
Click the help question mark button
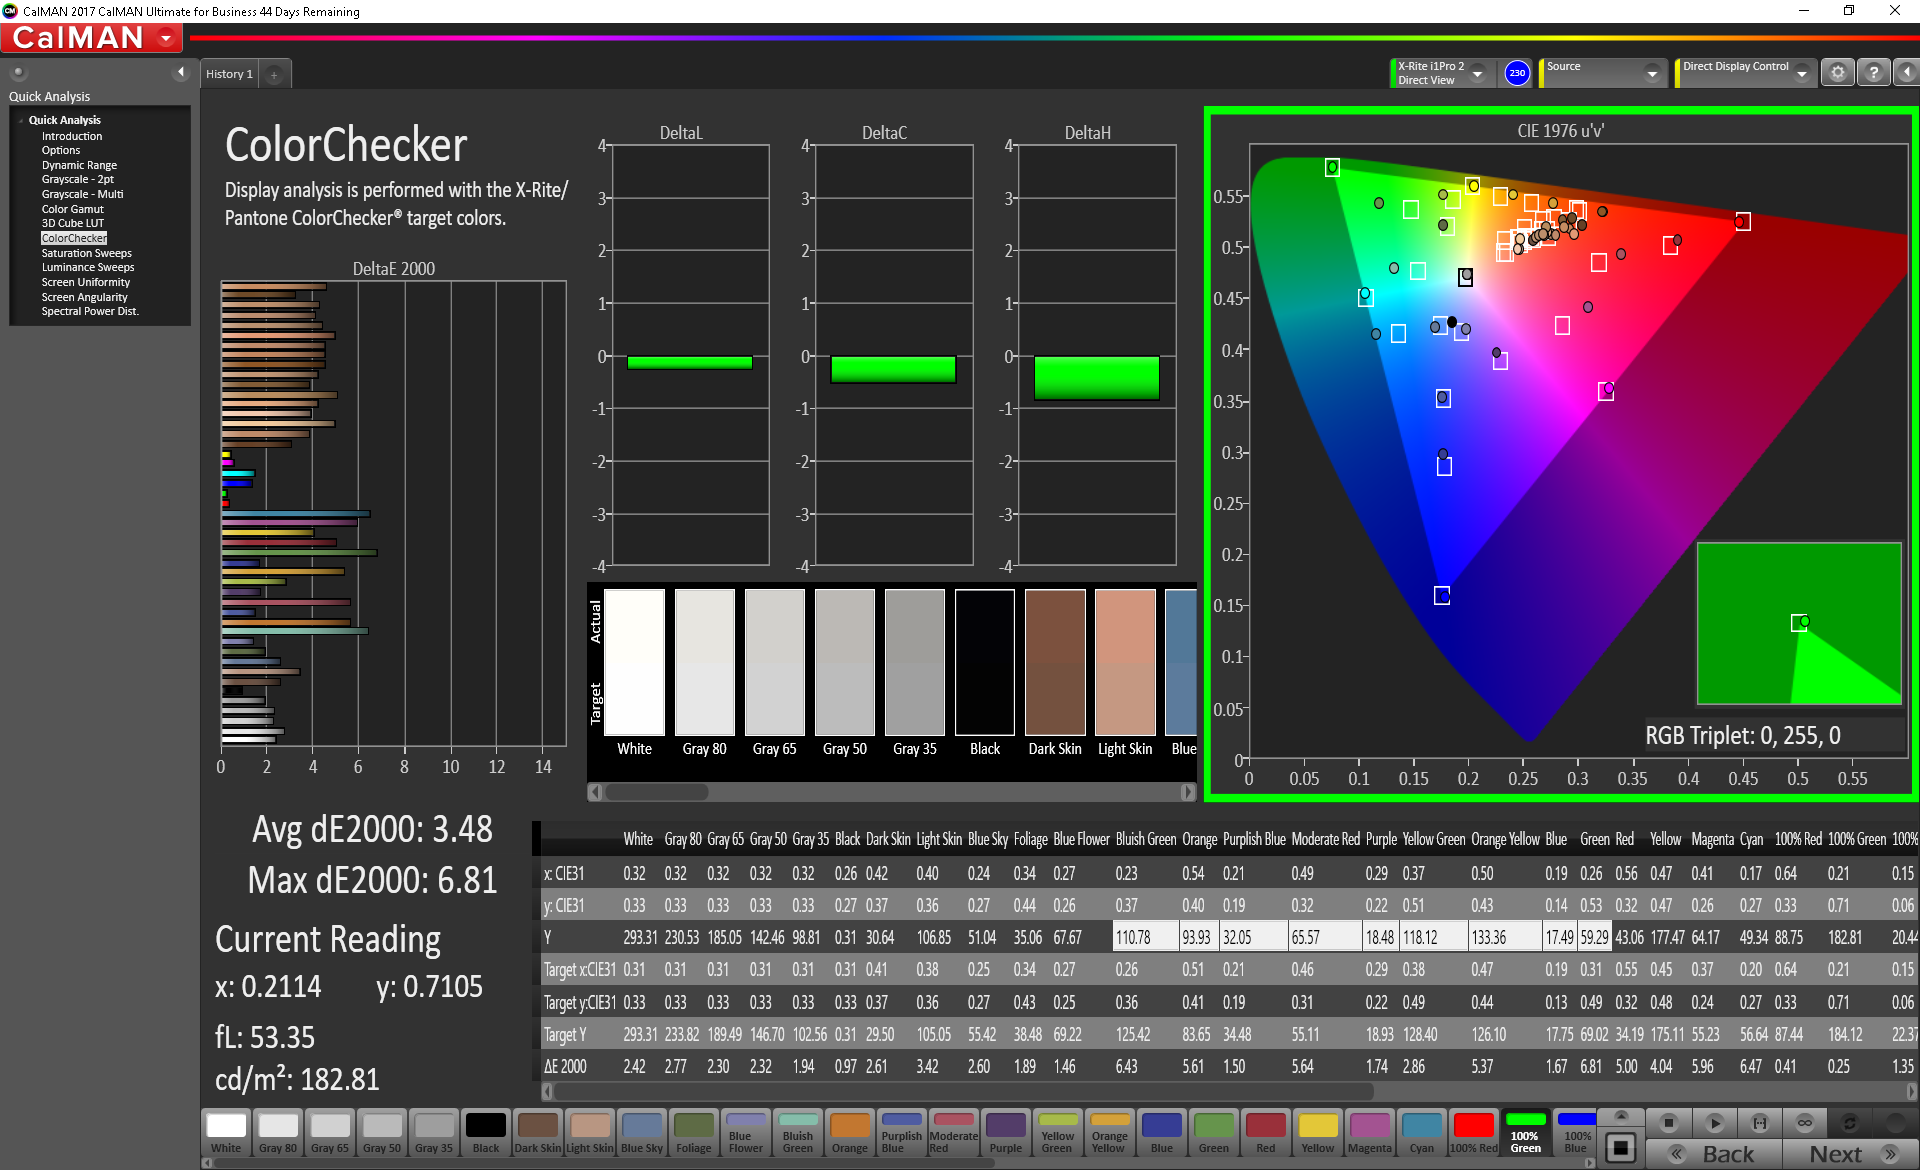(x=1874, y=73)
